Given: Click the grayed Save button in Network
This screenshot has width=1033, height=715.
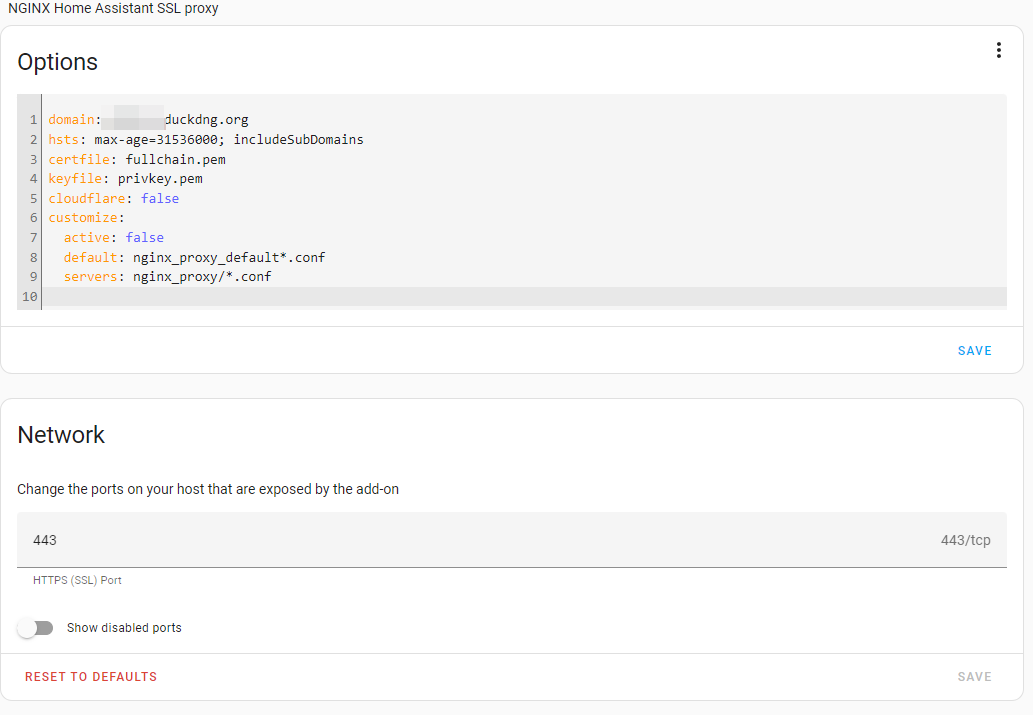Looking at the screenshot, I should click(x=974, y=677).
